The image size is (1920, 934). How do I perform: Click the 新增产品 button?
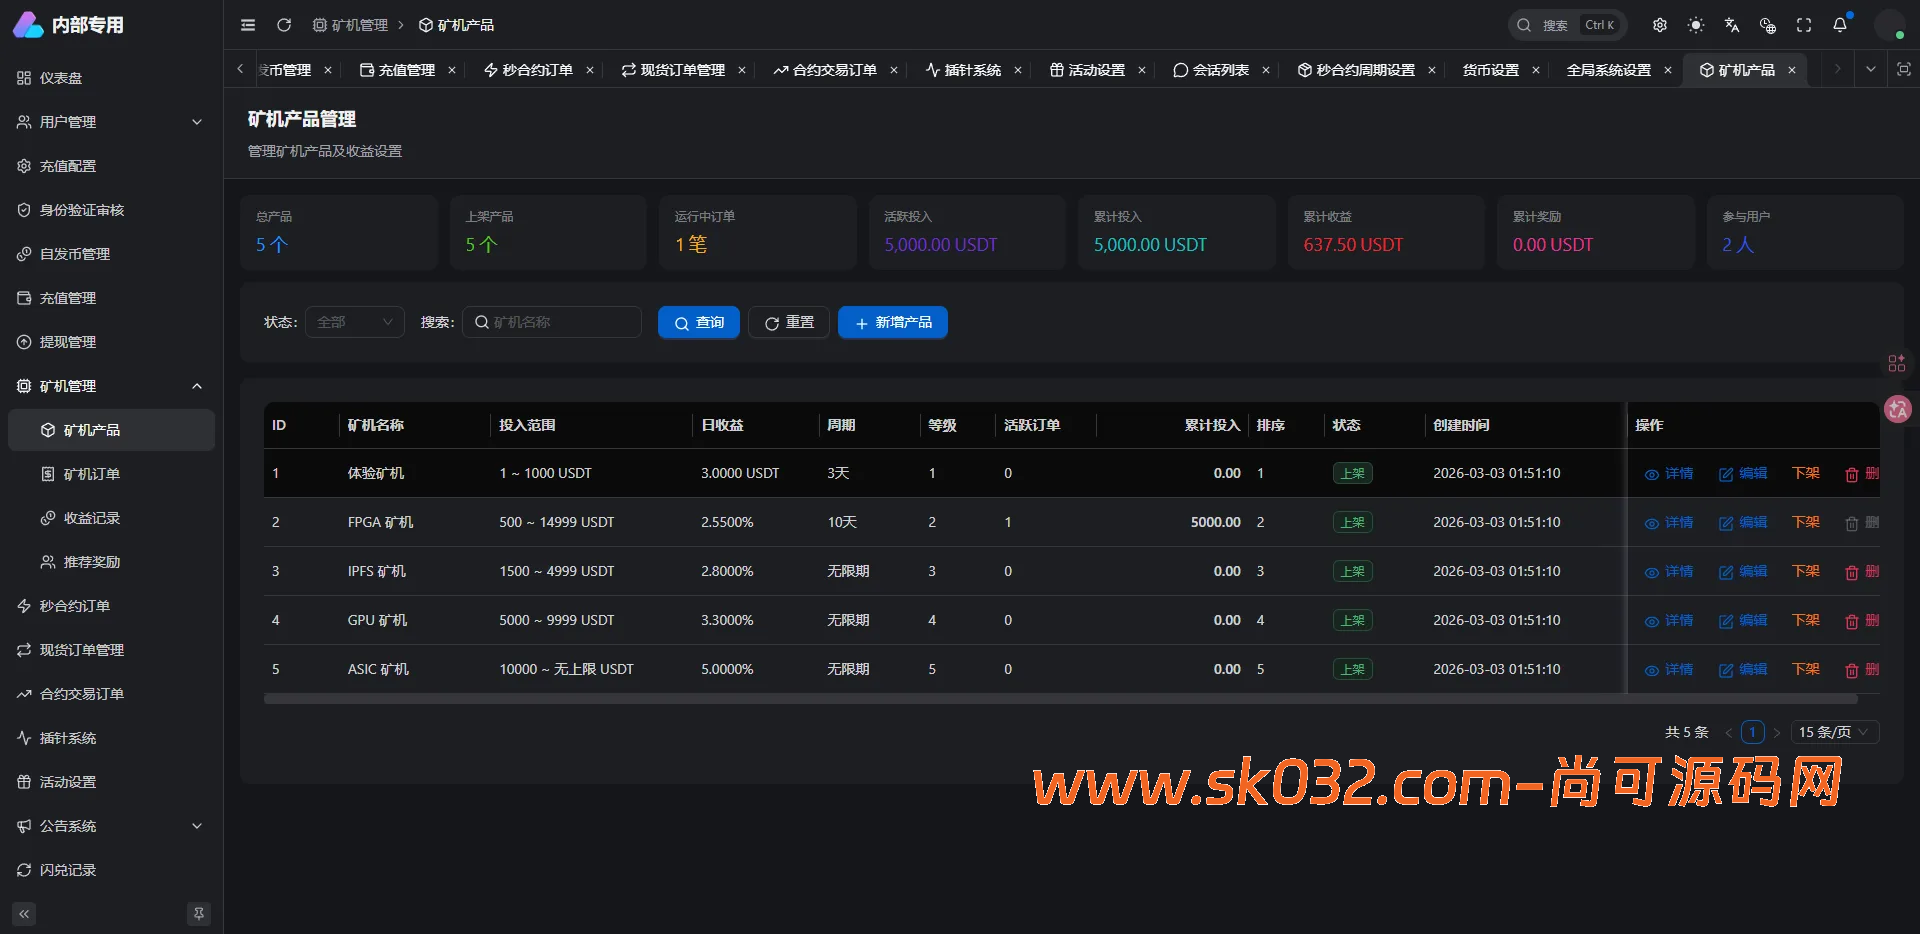pyautogui.click(x=892, y=322)
